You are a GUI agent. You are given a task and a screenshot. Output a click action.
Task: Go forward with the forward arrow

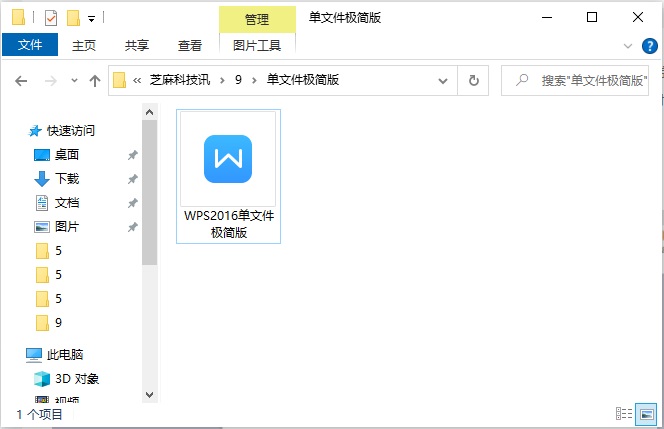tap(51, 80)
